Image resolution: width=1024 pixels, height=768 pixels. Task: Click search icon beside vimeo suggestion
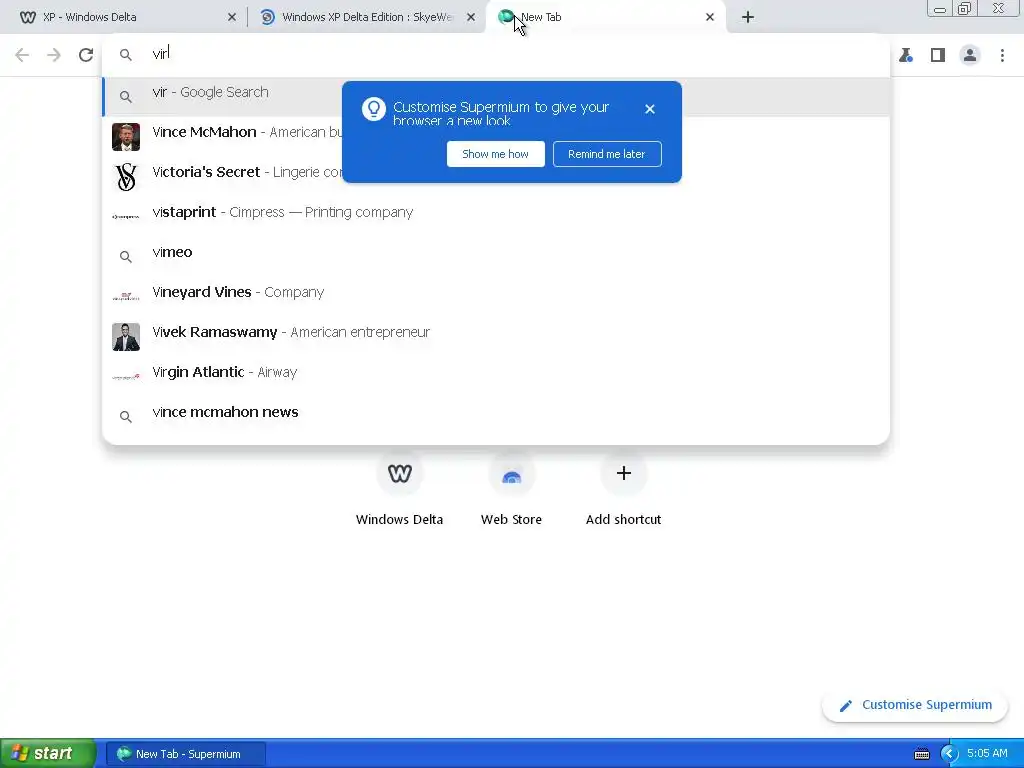point(125,257)
